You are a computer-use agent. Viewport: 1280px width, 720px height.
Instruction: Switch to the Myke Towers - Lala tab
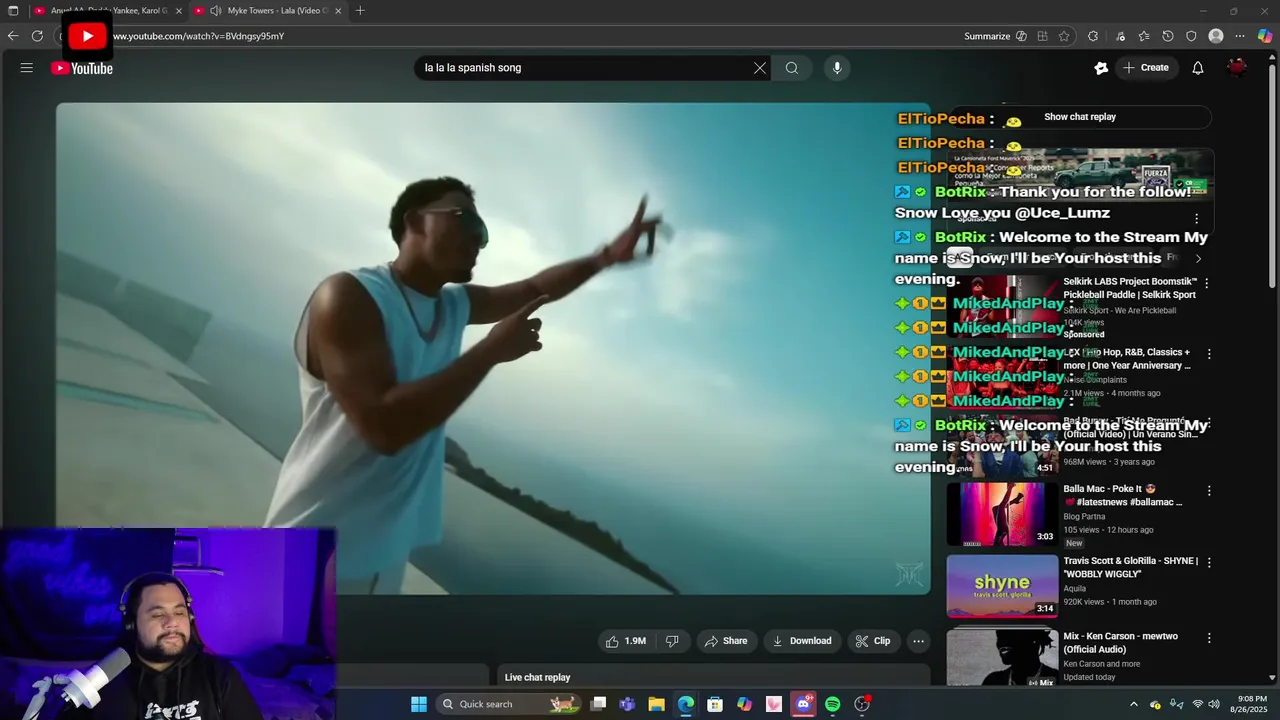pyautogui.click(x=268, y=11)
